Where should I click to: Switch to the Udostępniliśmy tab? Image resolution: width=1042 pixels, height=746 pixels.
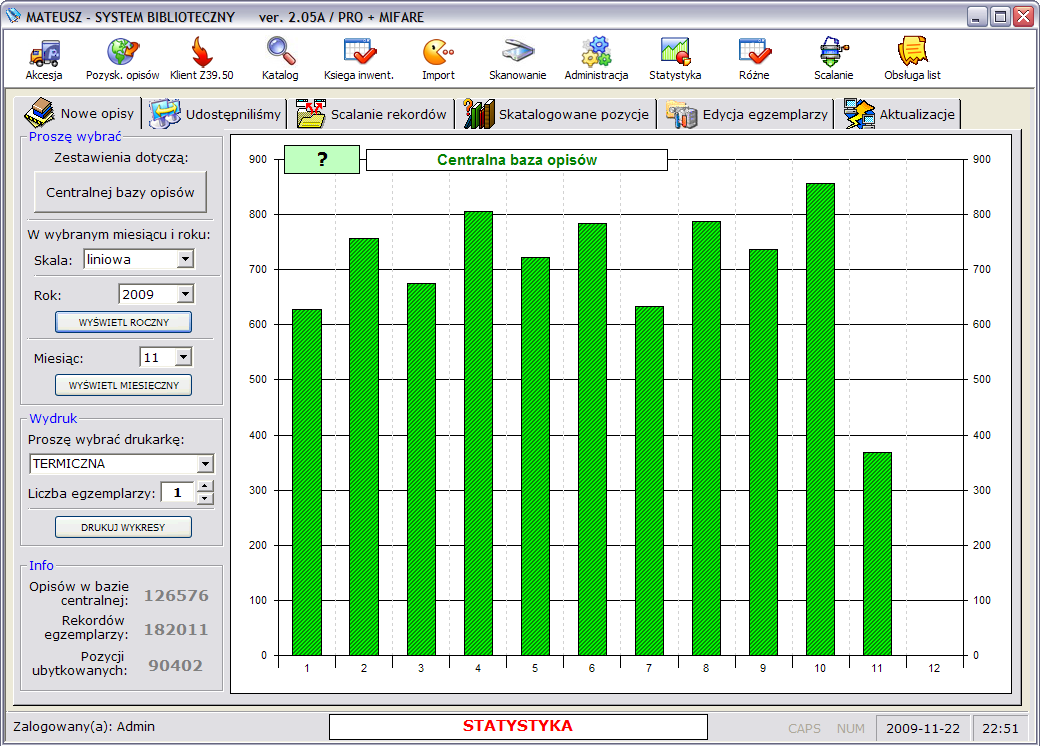217,114
